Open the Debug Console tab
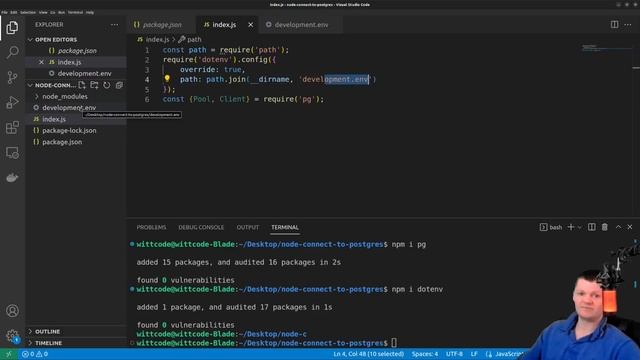This screenshot has width=640, height=360. tap(201, 227)
